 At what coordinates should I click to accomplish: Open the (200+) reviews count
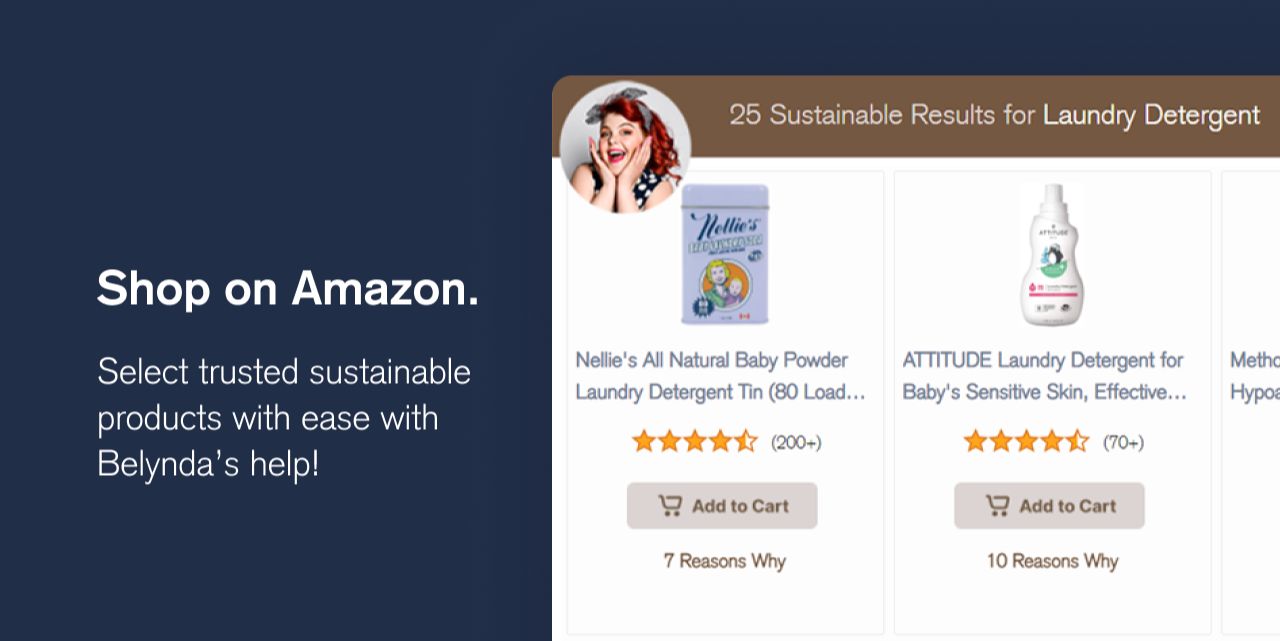coord(796,442)
